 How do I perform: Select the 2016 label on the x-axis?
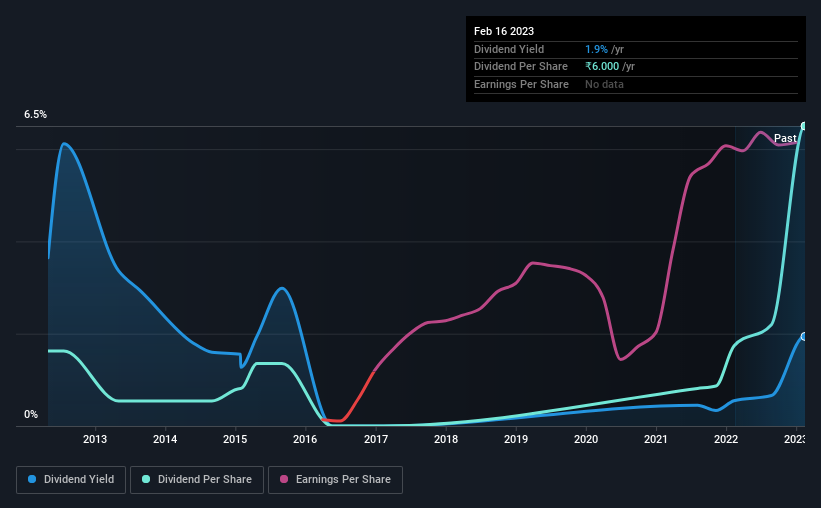pyautogui.click(x=305, y=439)
